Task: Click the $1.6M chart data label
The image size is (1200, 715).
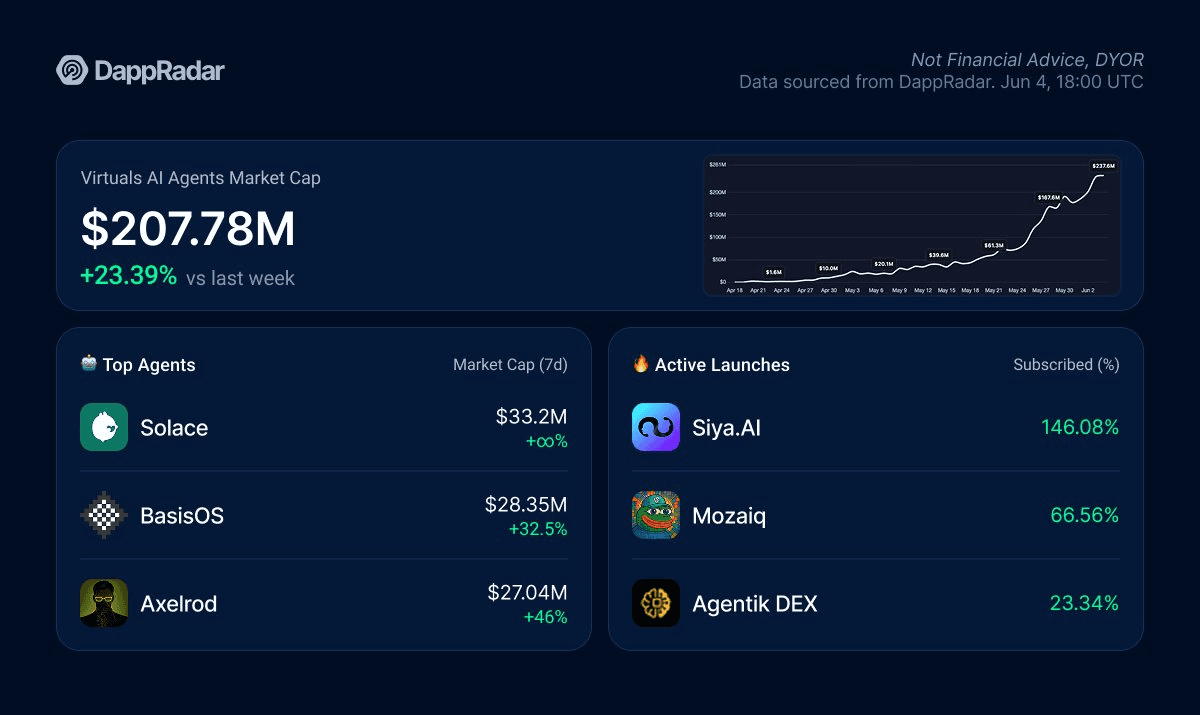Action: [774, 272]
